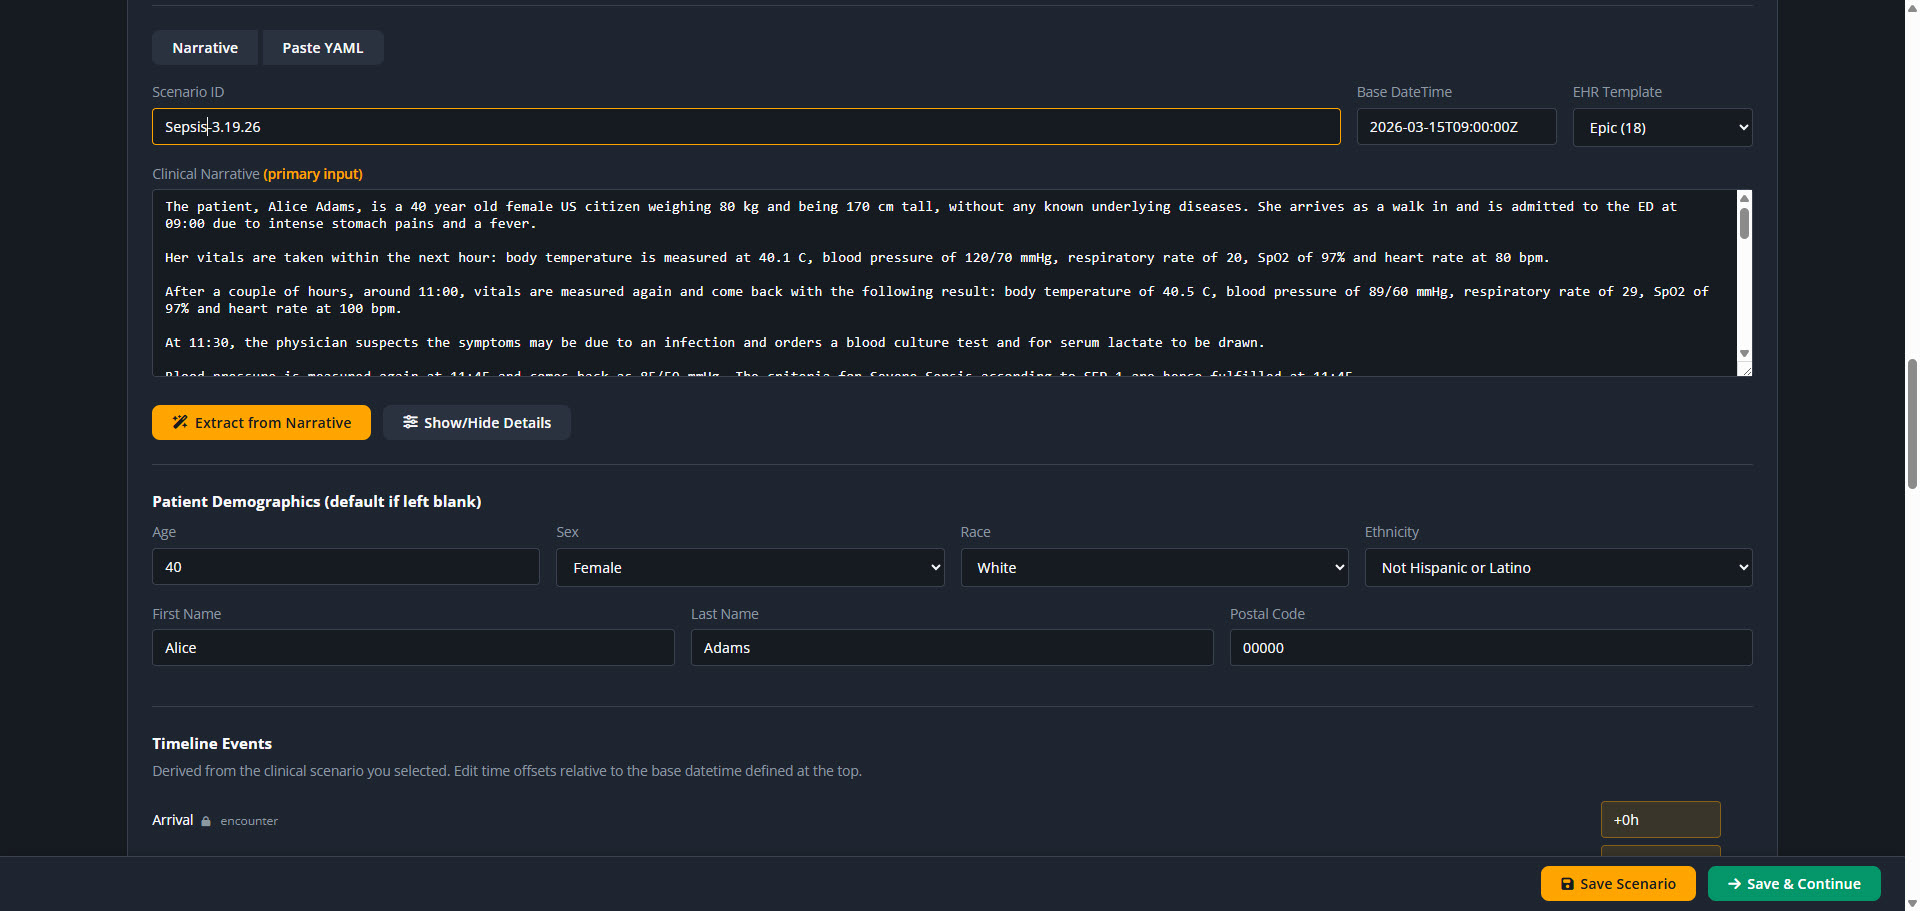Click the narrative textarea resize handle
The width and height of the screenshot is (1920, 911).
coord(1745,370)
